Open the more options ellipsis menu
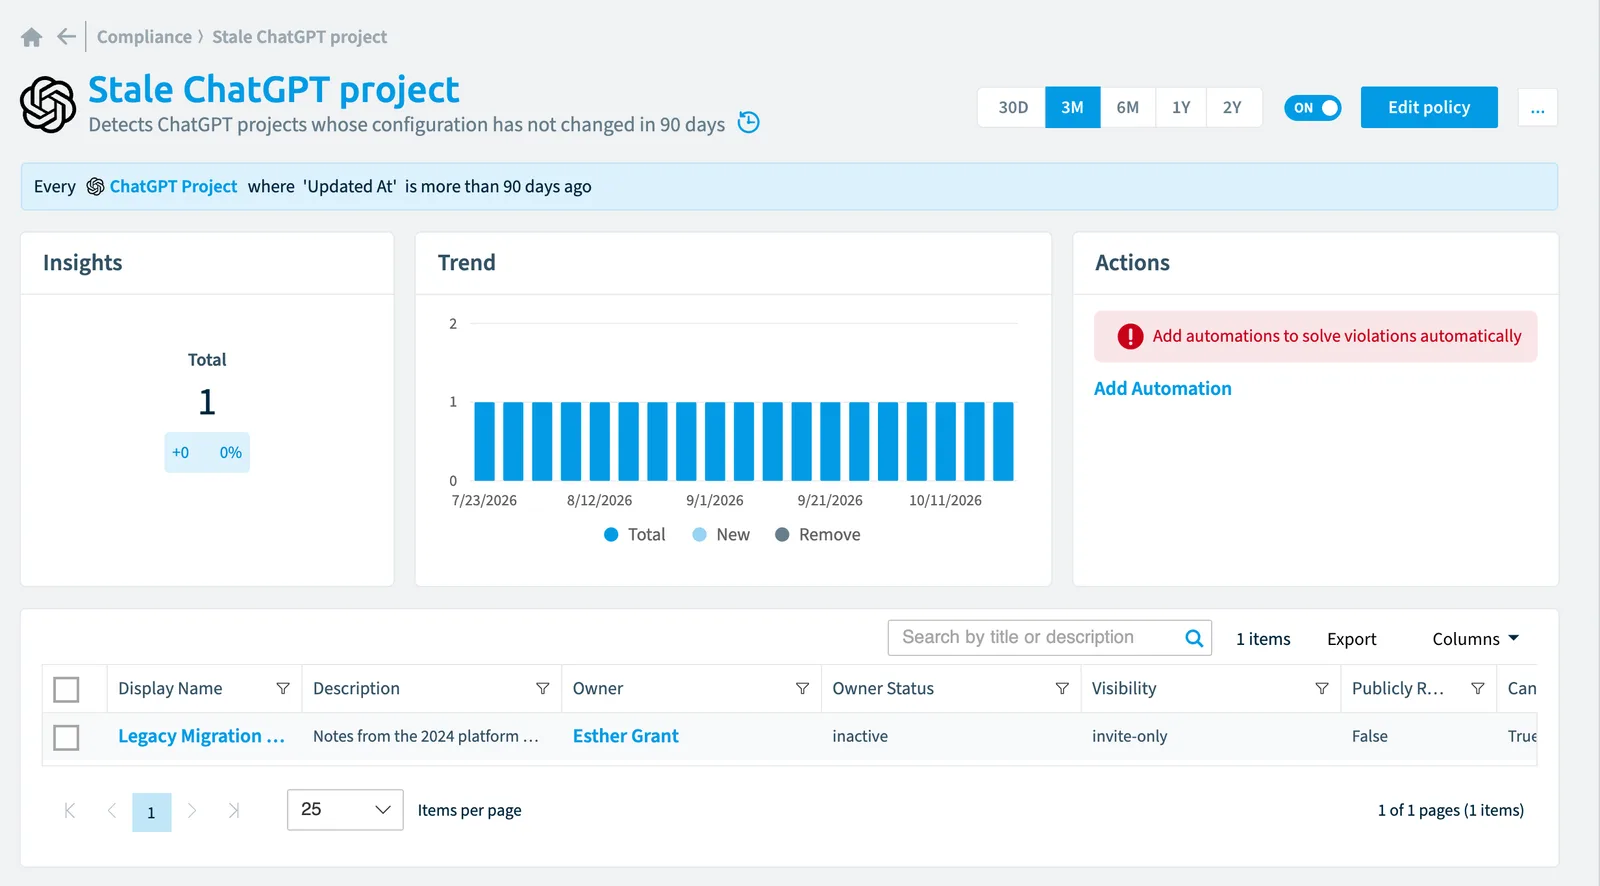 coord(1538,108)
